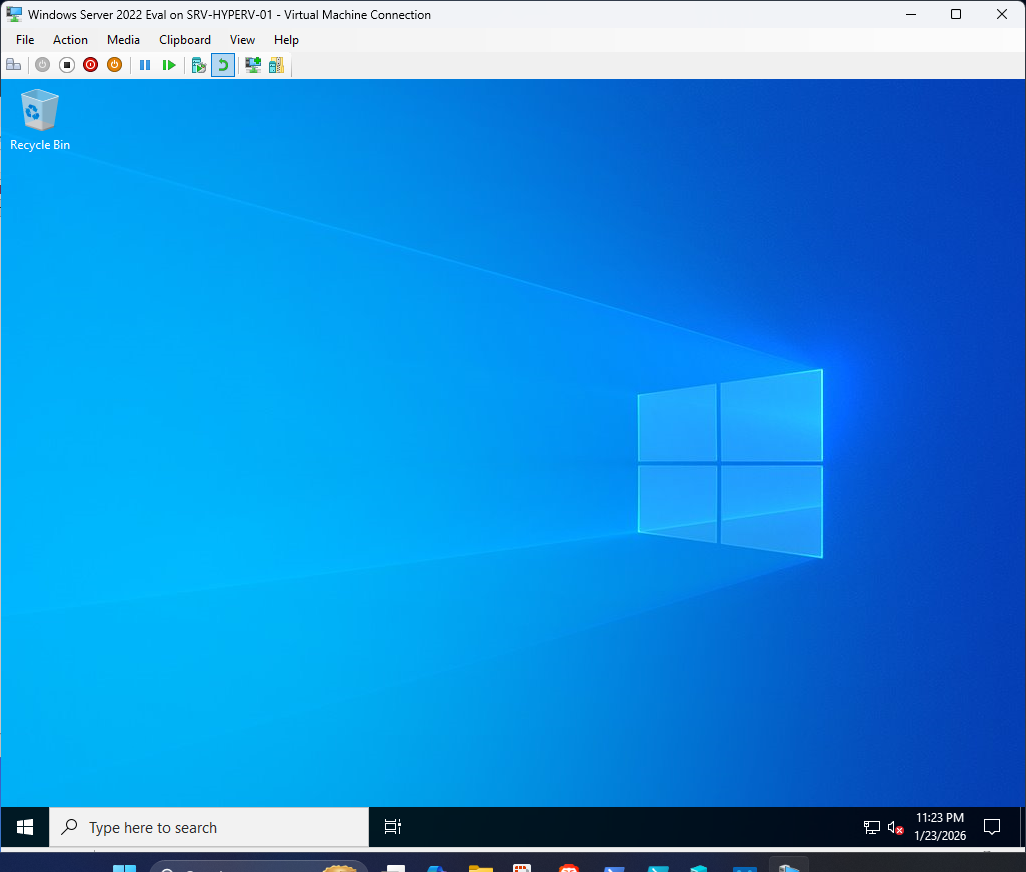The height and width of the screenshot is (872, 1026).
Task: Click the red Shut Down guest icon
Action: click(90, 64)
